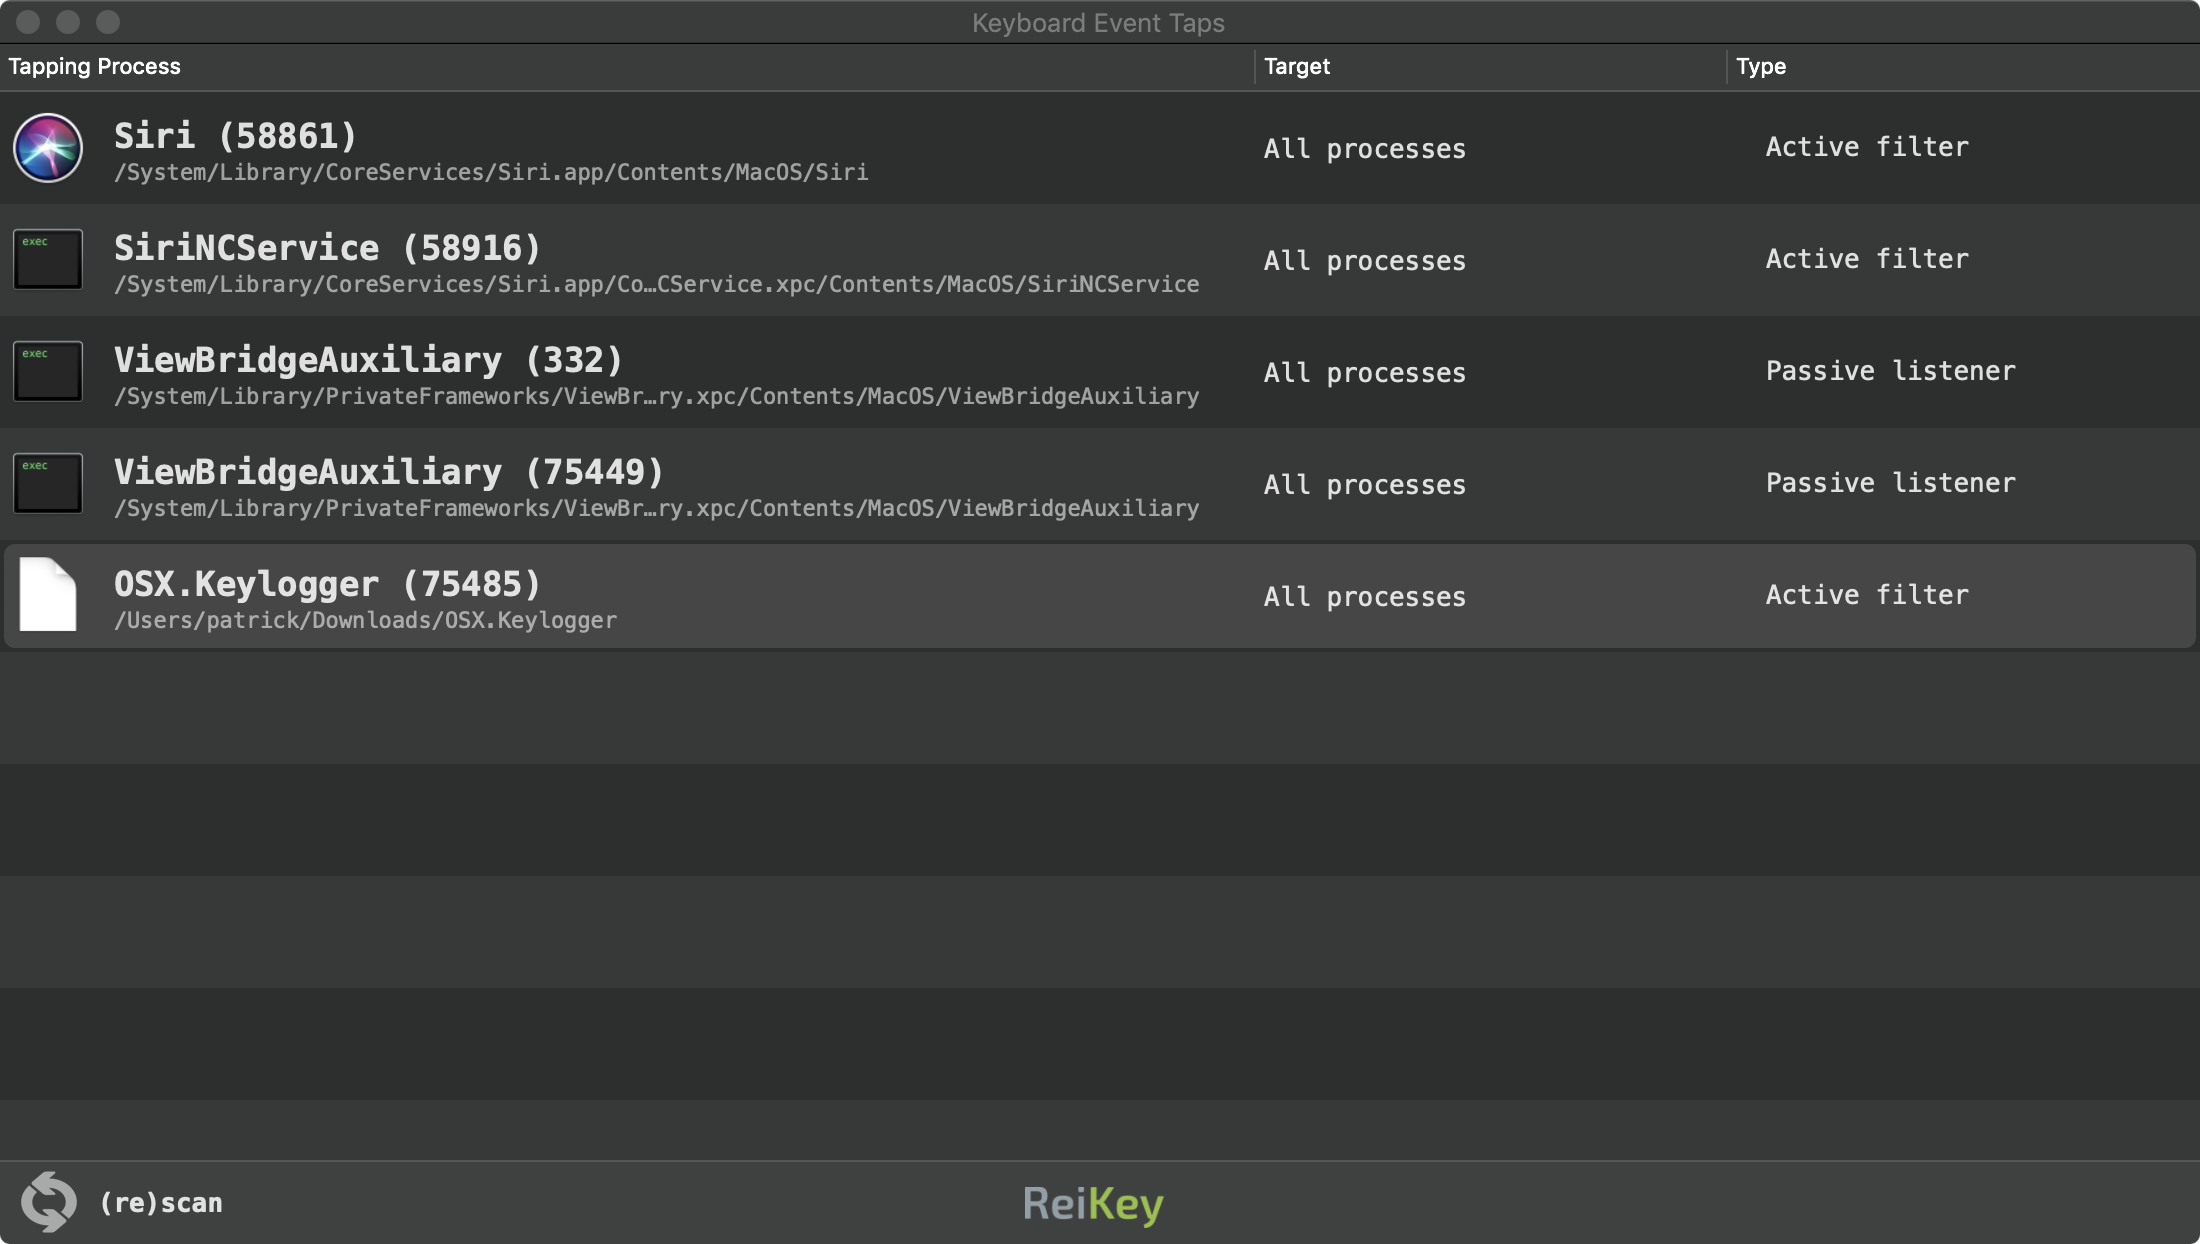
Task: Click the SiriNCService executable path text
Action: 656,285
